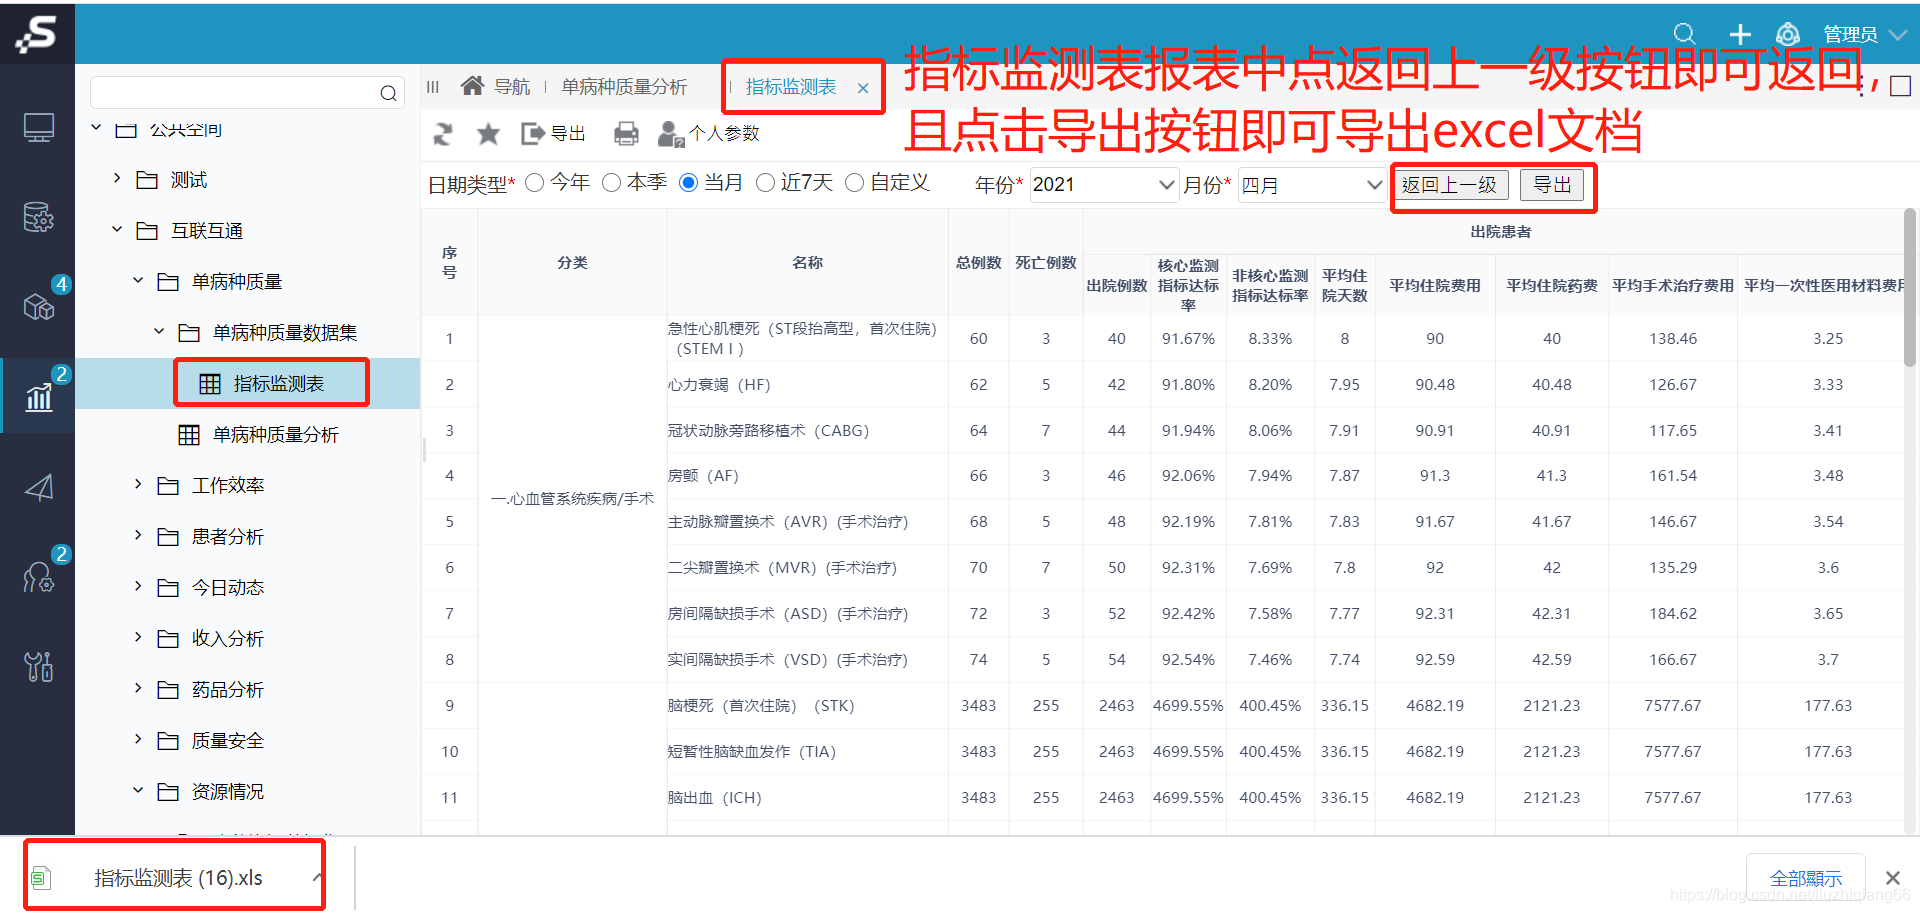Click the search icon in top bar
This screenshot has width=1920, height=913.
click(1684, 34)
